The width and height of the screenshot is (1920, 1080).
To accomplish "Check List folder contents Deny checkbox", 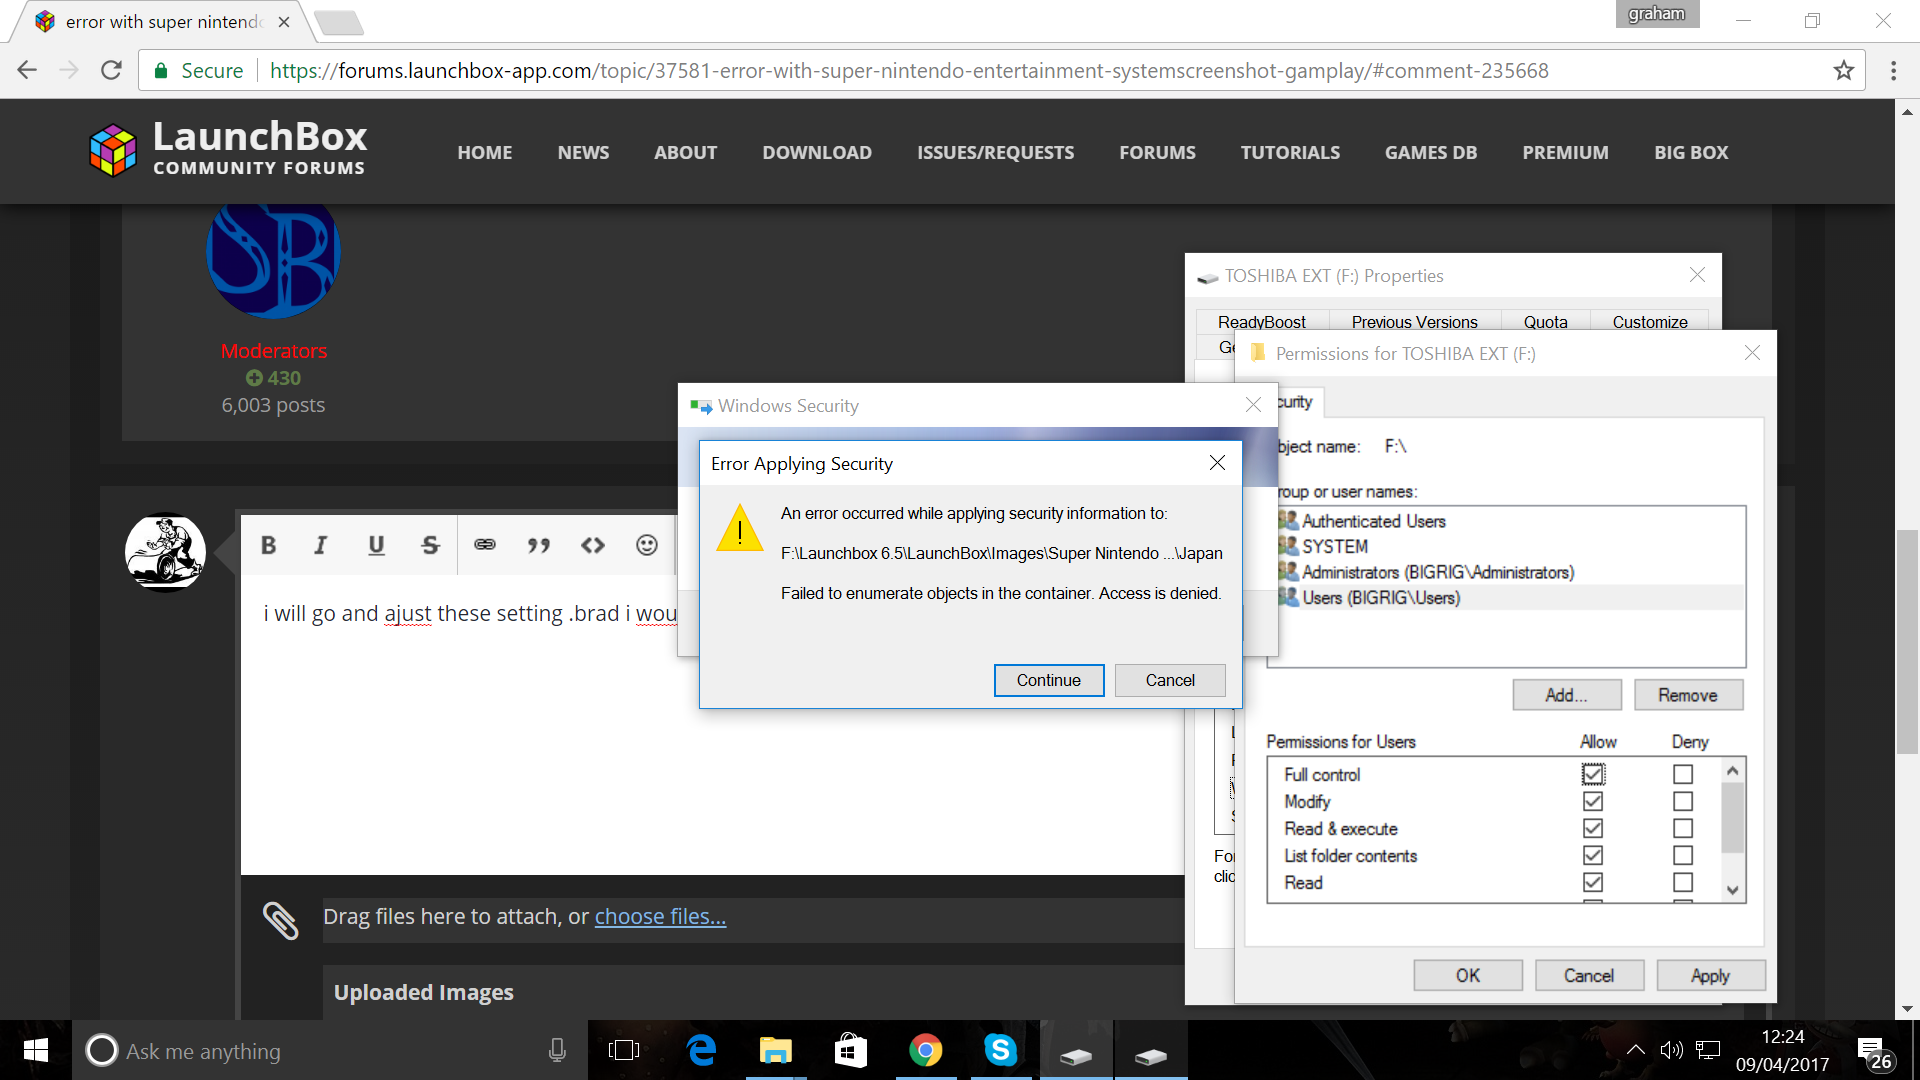I will pyautogui.click(x=1683, y=855).
